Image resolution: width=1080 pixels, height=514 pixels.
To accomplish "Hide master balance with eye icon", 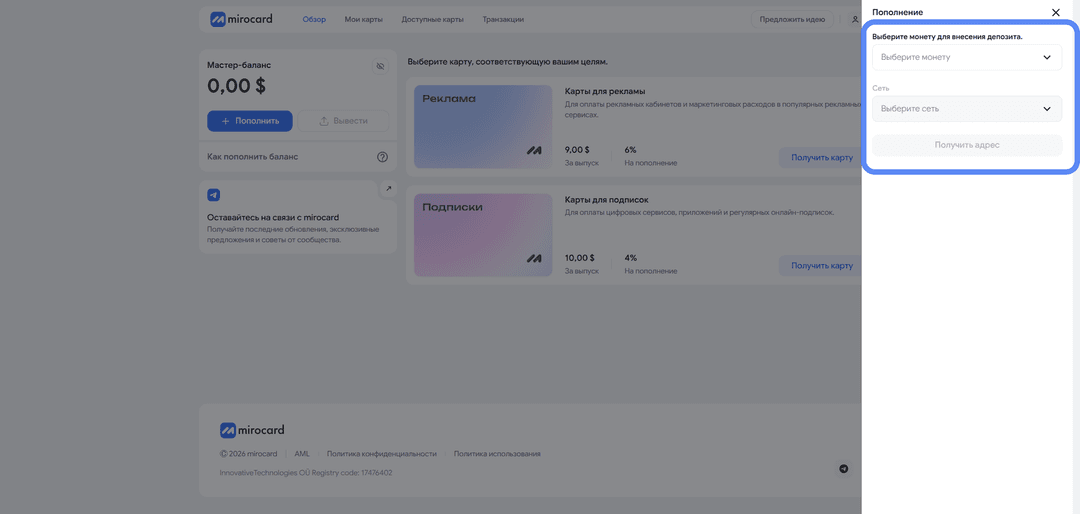I will click(380, 66).
